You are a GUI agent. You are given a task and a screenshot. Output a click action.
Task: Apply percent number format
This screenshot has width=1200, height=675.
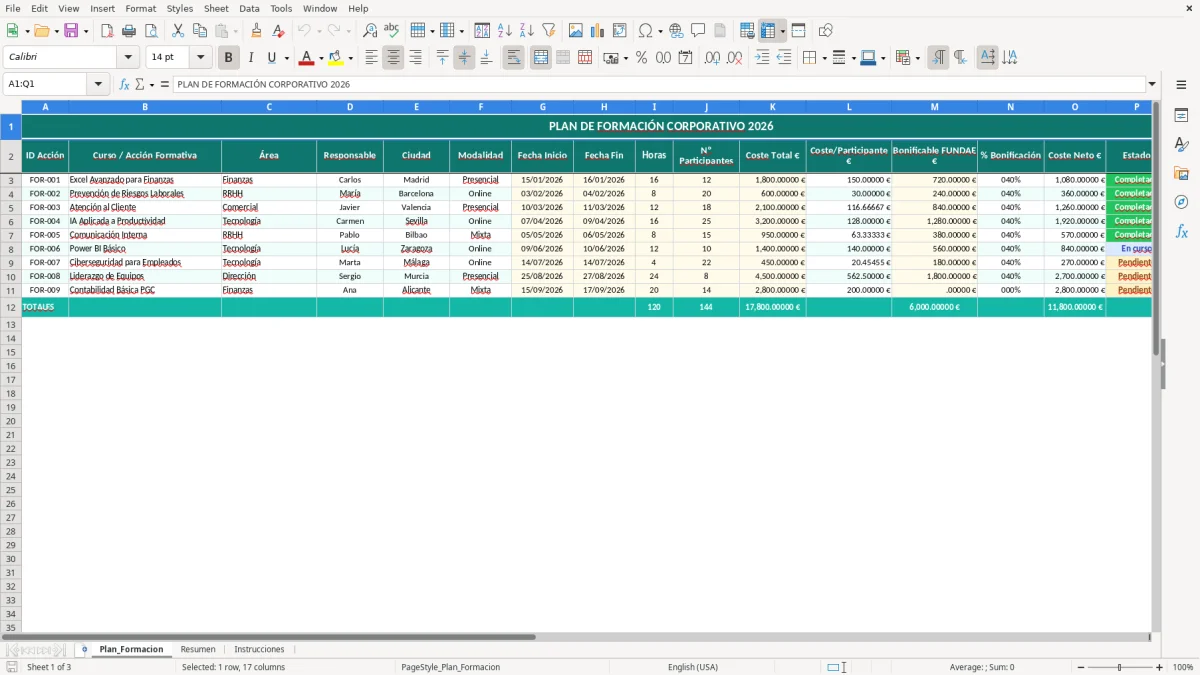tap(642, 58)
